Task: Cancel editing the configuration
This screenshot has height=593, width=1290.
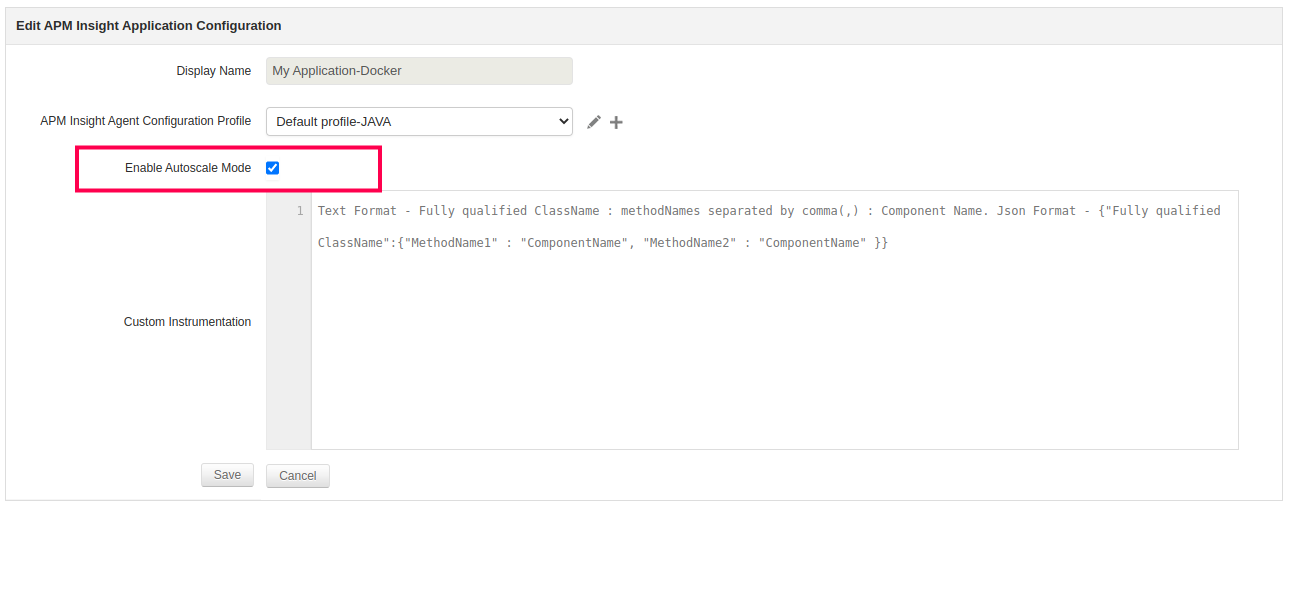Action: click(x=298, y=476)
